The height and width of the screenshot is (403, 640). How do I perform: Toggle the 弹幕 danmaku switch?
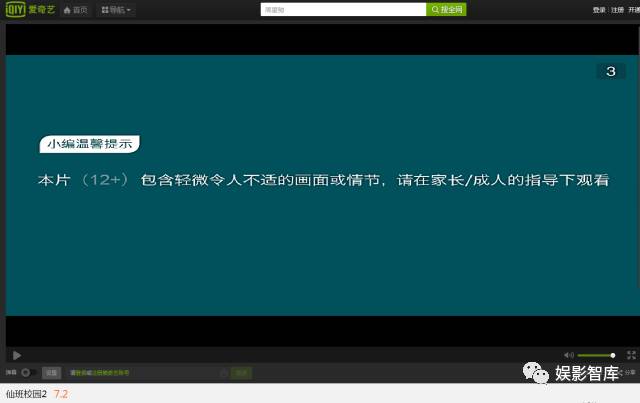[29, 373]
